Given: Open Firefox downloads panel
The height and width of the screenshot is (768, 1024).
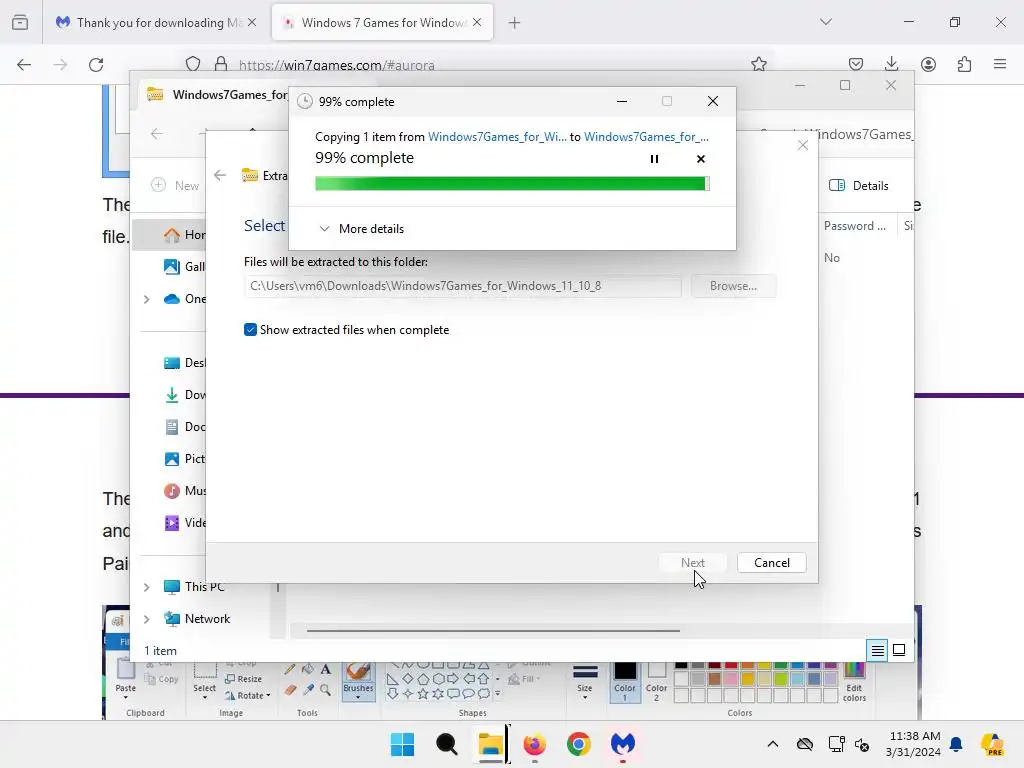Looking at the screenshot, I should tap(891, 64).
